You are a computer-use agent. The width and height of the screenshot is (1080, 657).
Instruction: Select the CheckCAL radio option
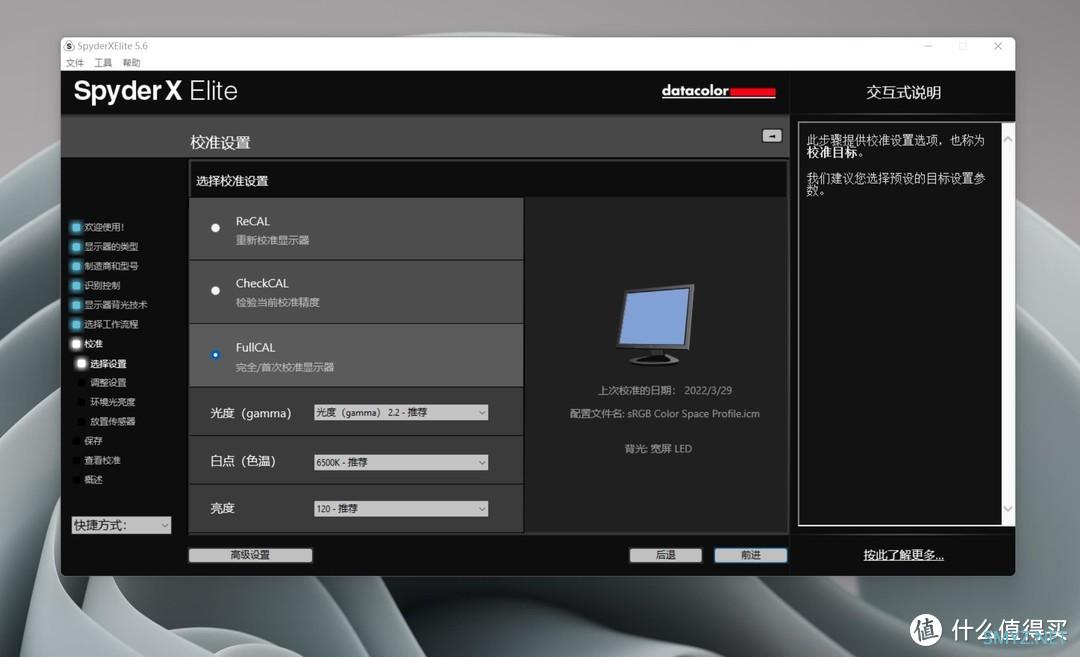click(216, 291)
